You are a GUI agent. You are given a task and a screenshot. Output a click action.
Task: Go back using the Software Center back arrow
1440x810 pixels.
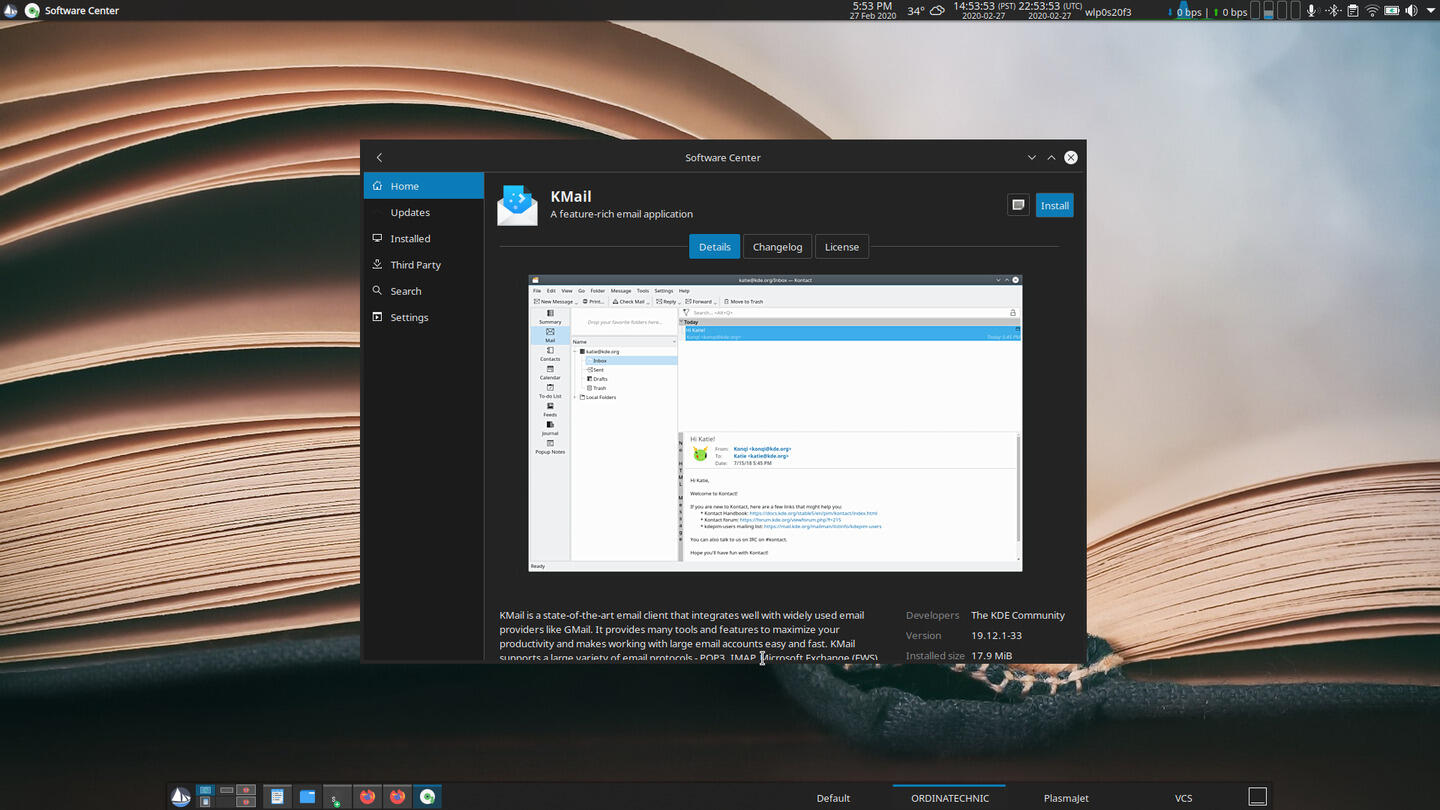(379, 157)
